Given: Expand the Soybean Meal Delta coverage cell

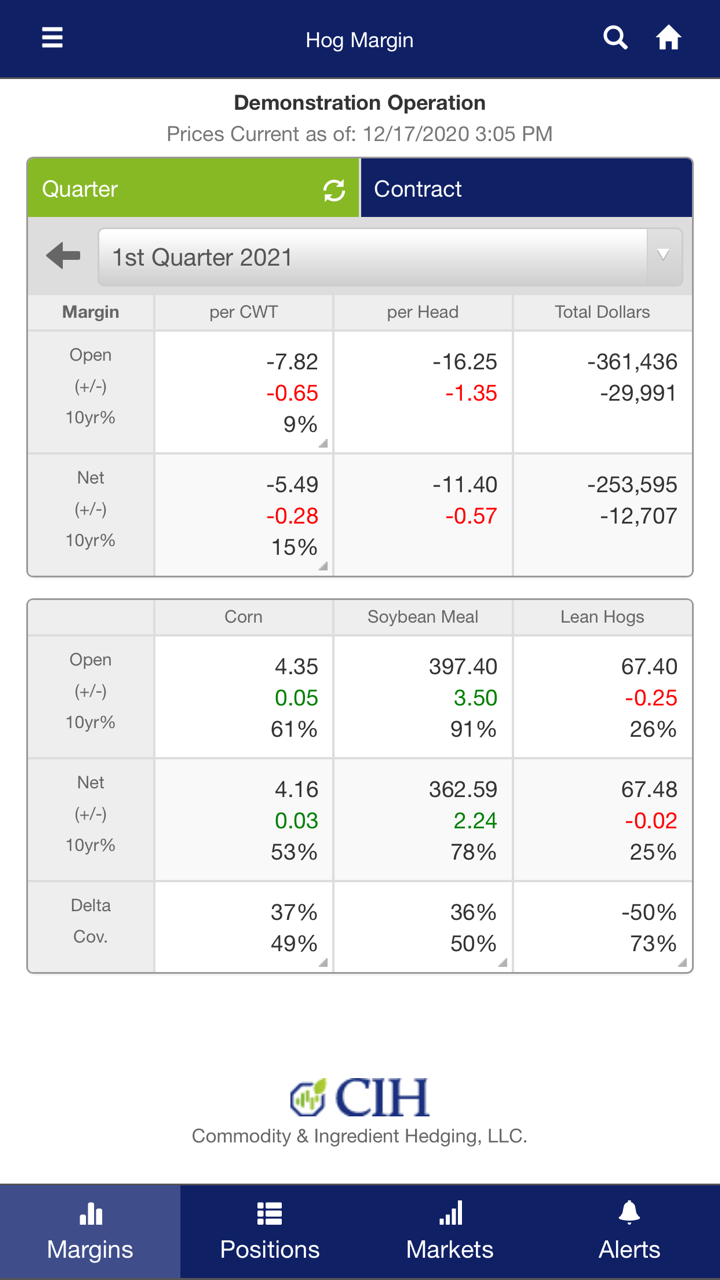Looking at the screenshot, I should [x=423, y=927].
